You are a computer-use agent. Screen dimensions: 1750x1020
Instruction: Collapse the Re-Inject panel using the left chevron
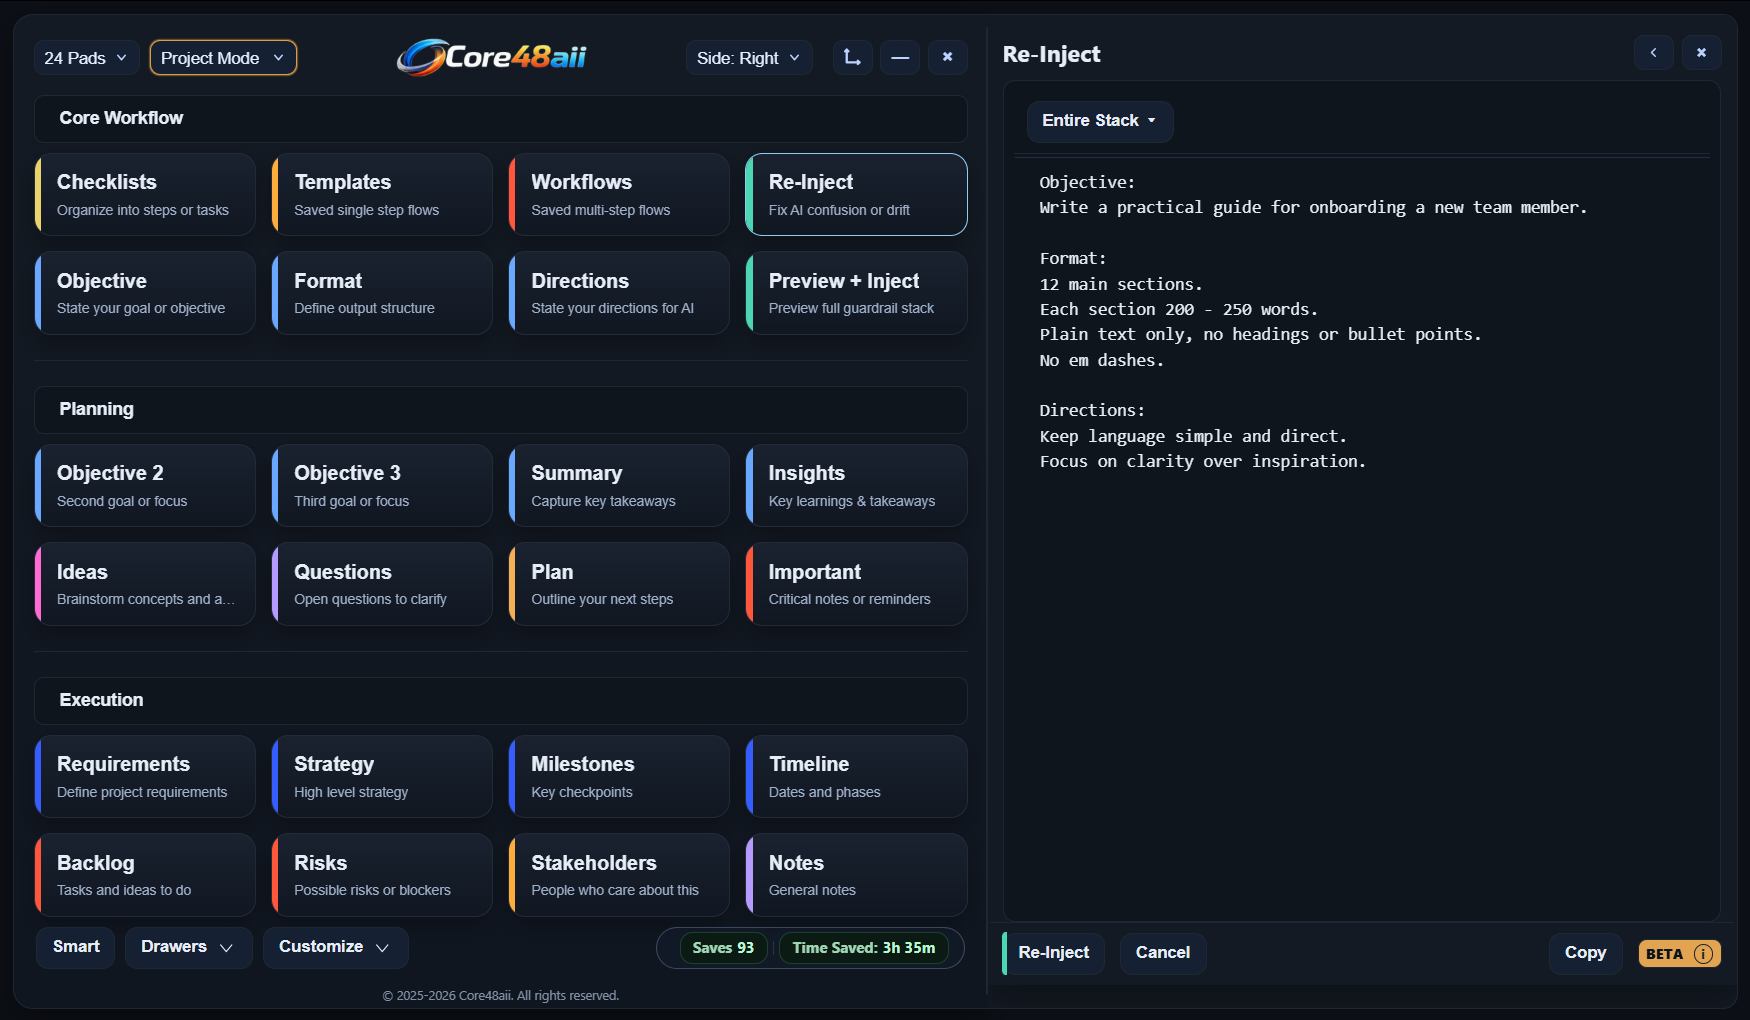[x=1654, y=52]
